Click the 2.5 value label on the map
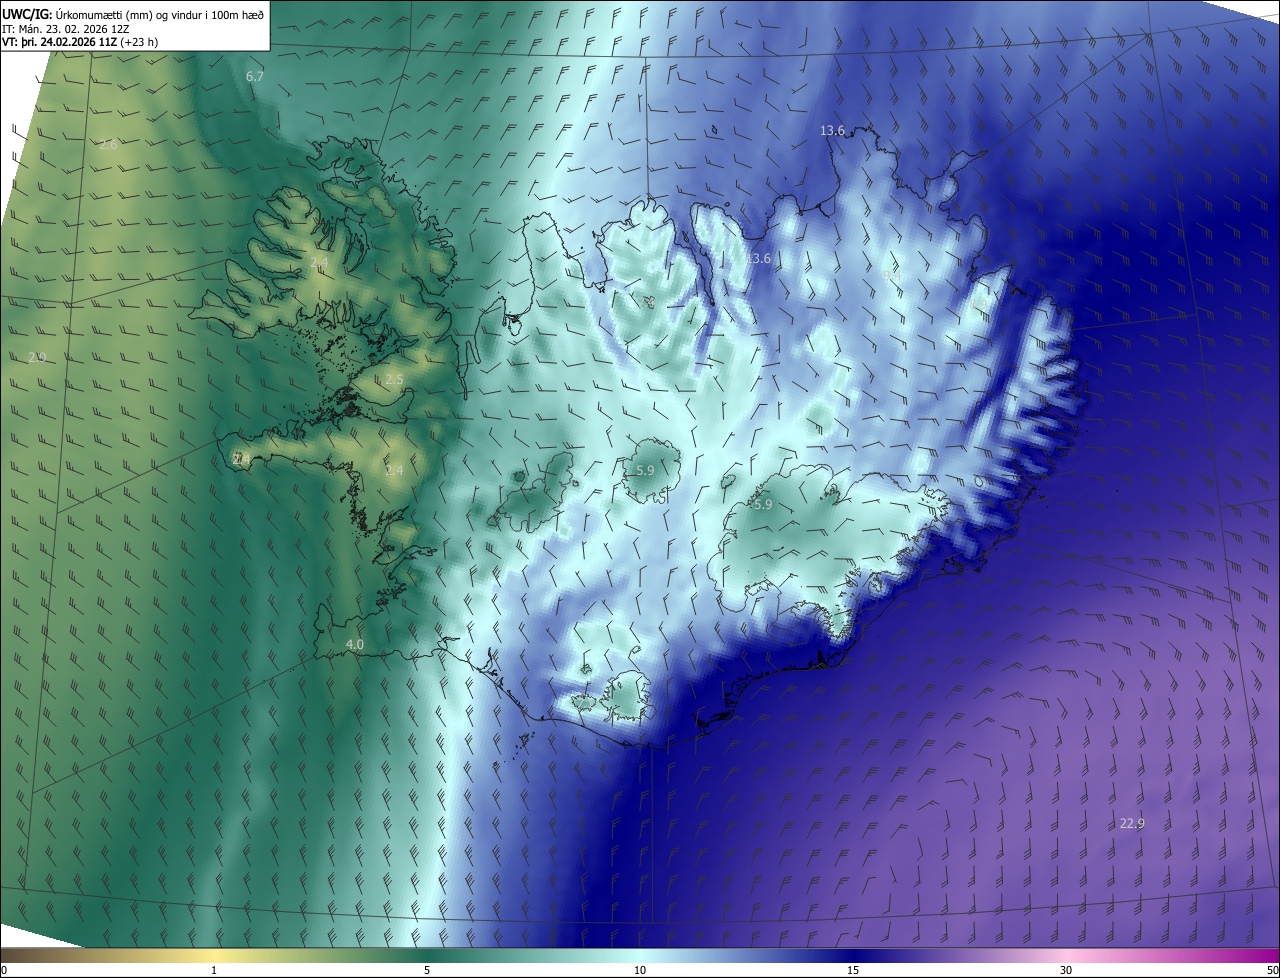This screenshot has height=978, width=1280. (x=394, y=380)
